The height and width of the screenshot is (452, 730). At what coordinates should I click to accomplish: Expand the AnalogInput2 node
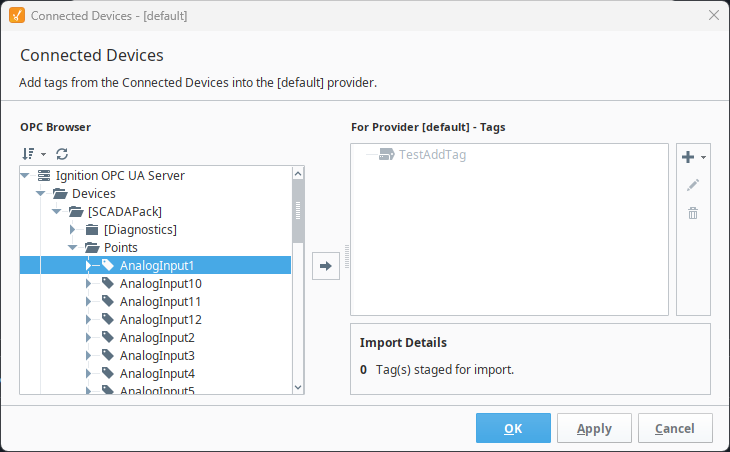pyautogui.click(x=88, y=337)
